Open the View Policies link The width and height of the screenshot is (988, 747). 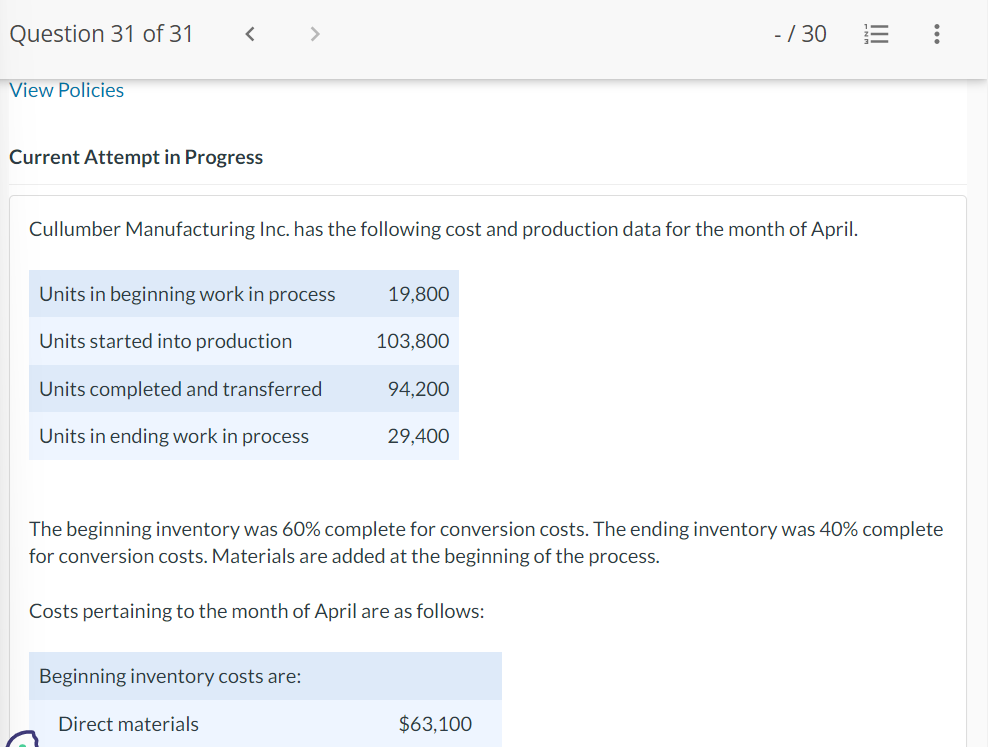pyautogui.click(x=66, y=90)
